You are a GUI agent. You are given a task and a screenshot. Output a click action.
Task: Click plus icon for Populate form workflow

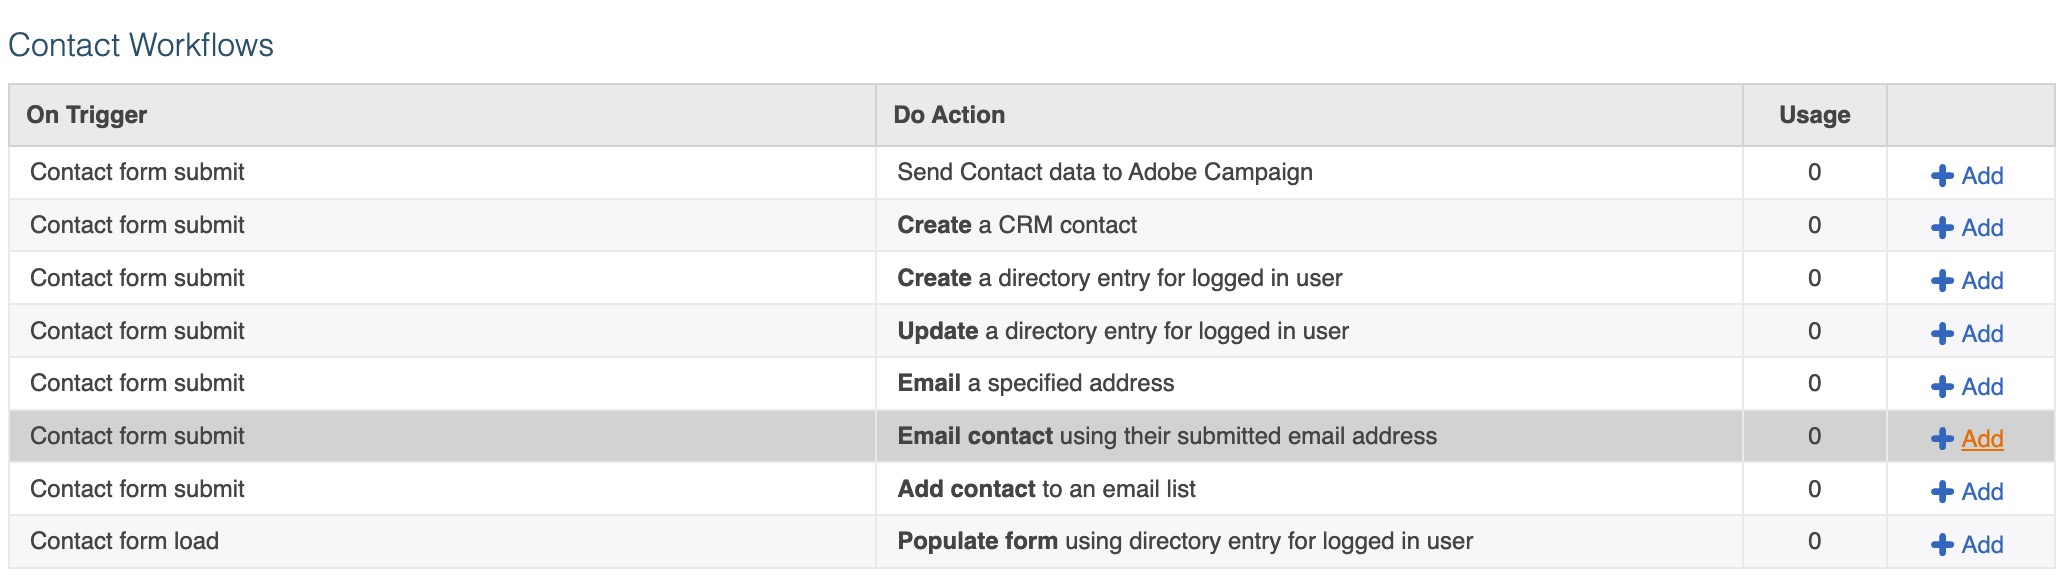(x=1942, y=545)
